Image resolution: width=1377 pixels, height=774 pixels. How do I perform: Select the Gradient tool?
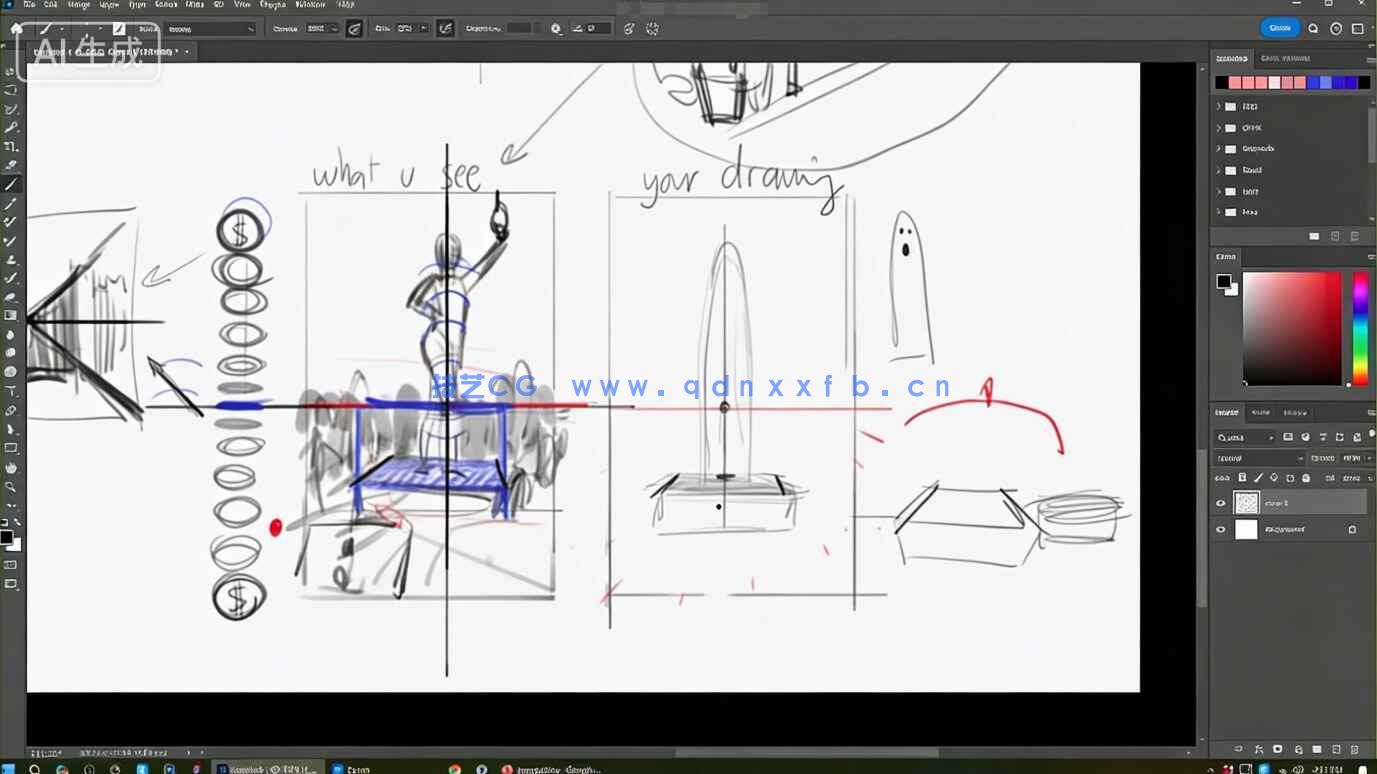coord(11,316)
